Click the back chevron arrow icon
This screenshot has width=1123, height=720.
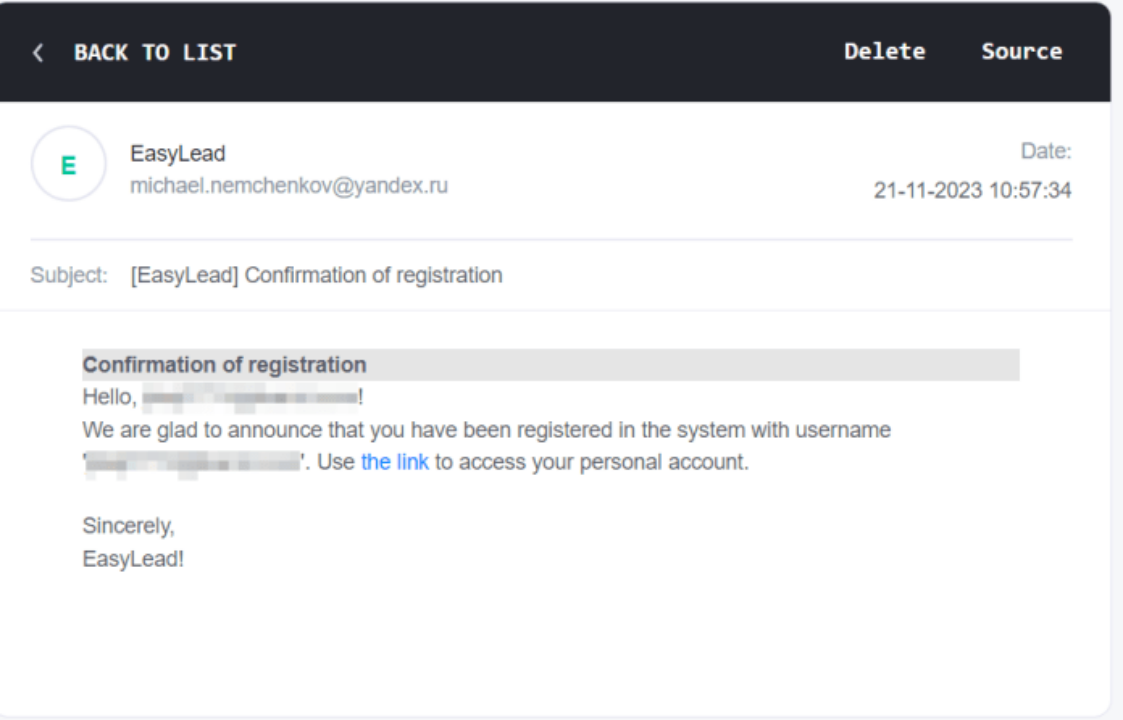click(x=38, y=52)
